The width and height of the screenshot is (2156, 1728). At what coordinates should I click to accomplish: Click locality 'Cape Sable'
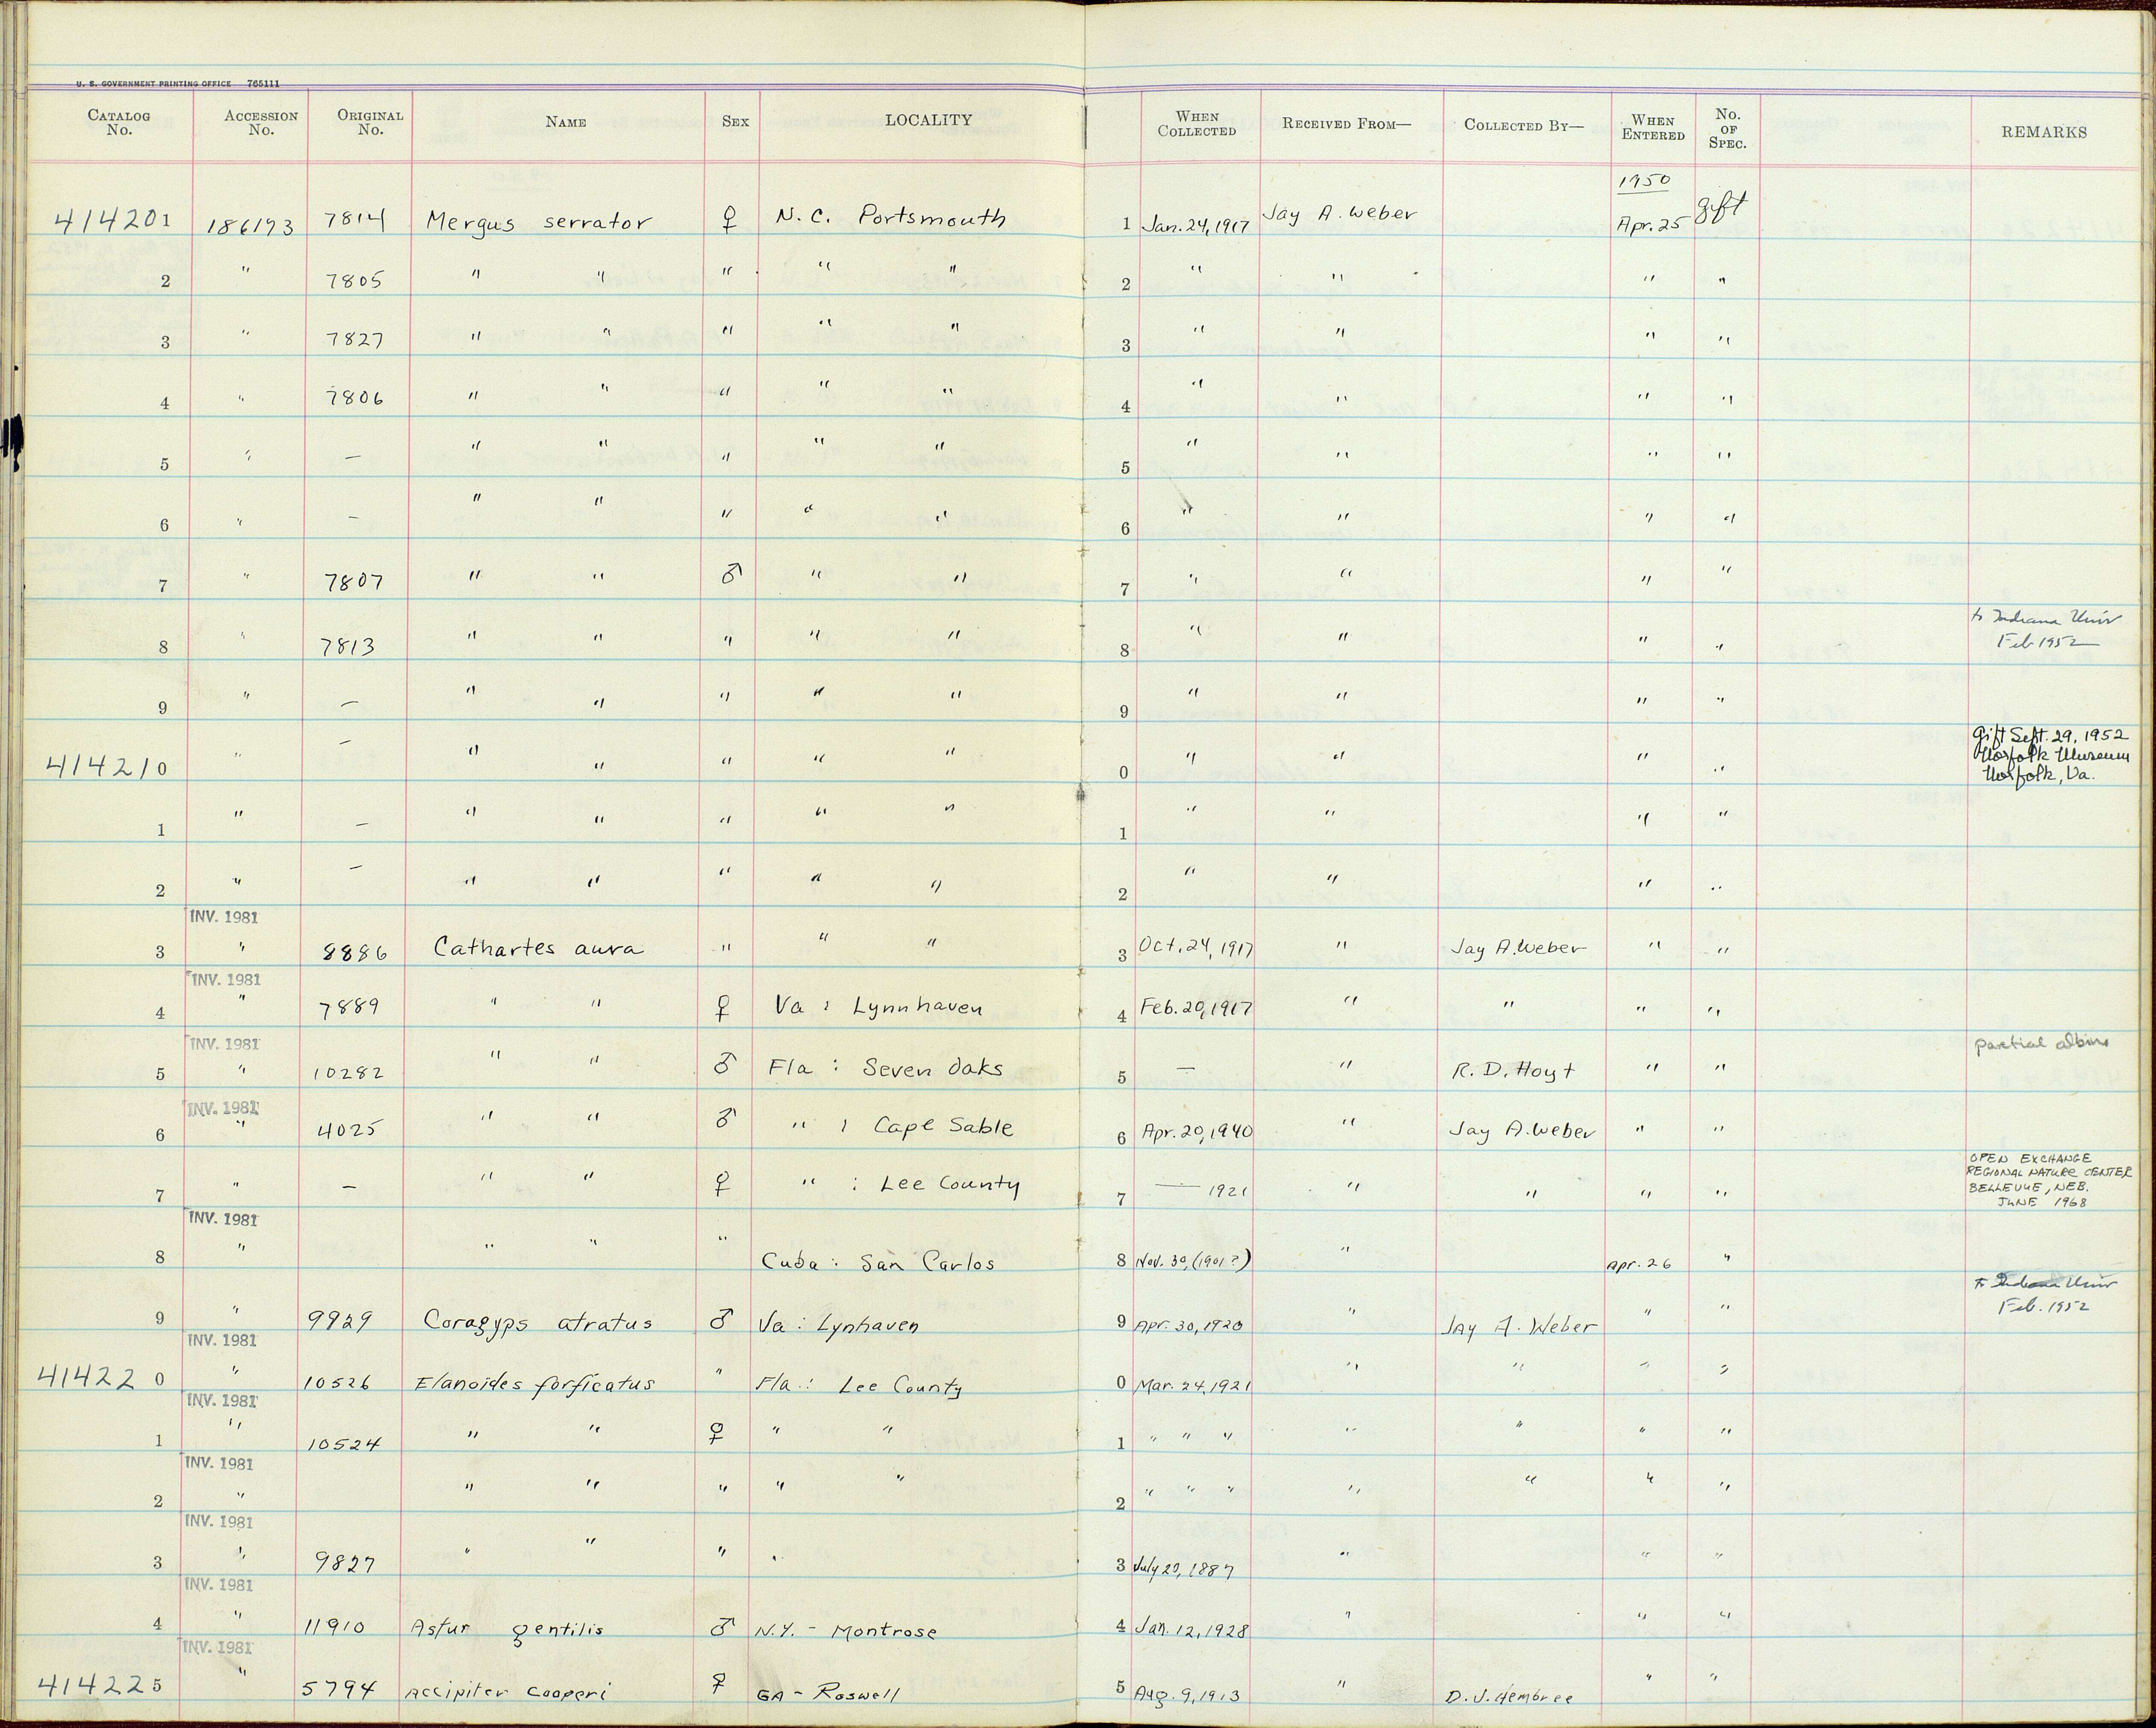(x=944, y=1126)
